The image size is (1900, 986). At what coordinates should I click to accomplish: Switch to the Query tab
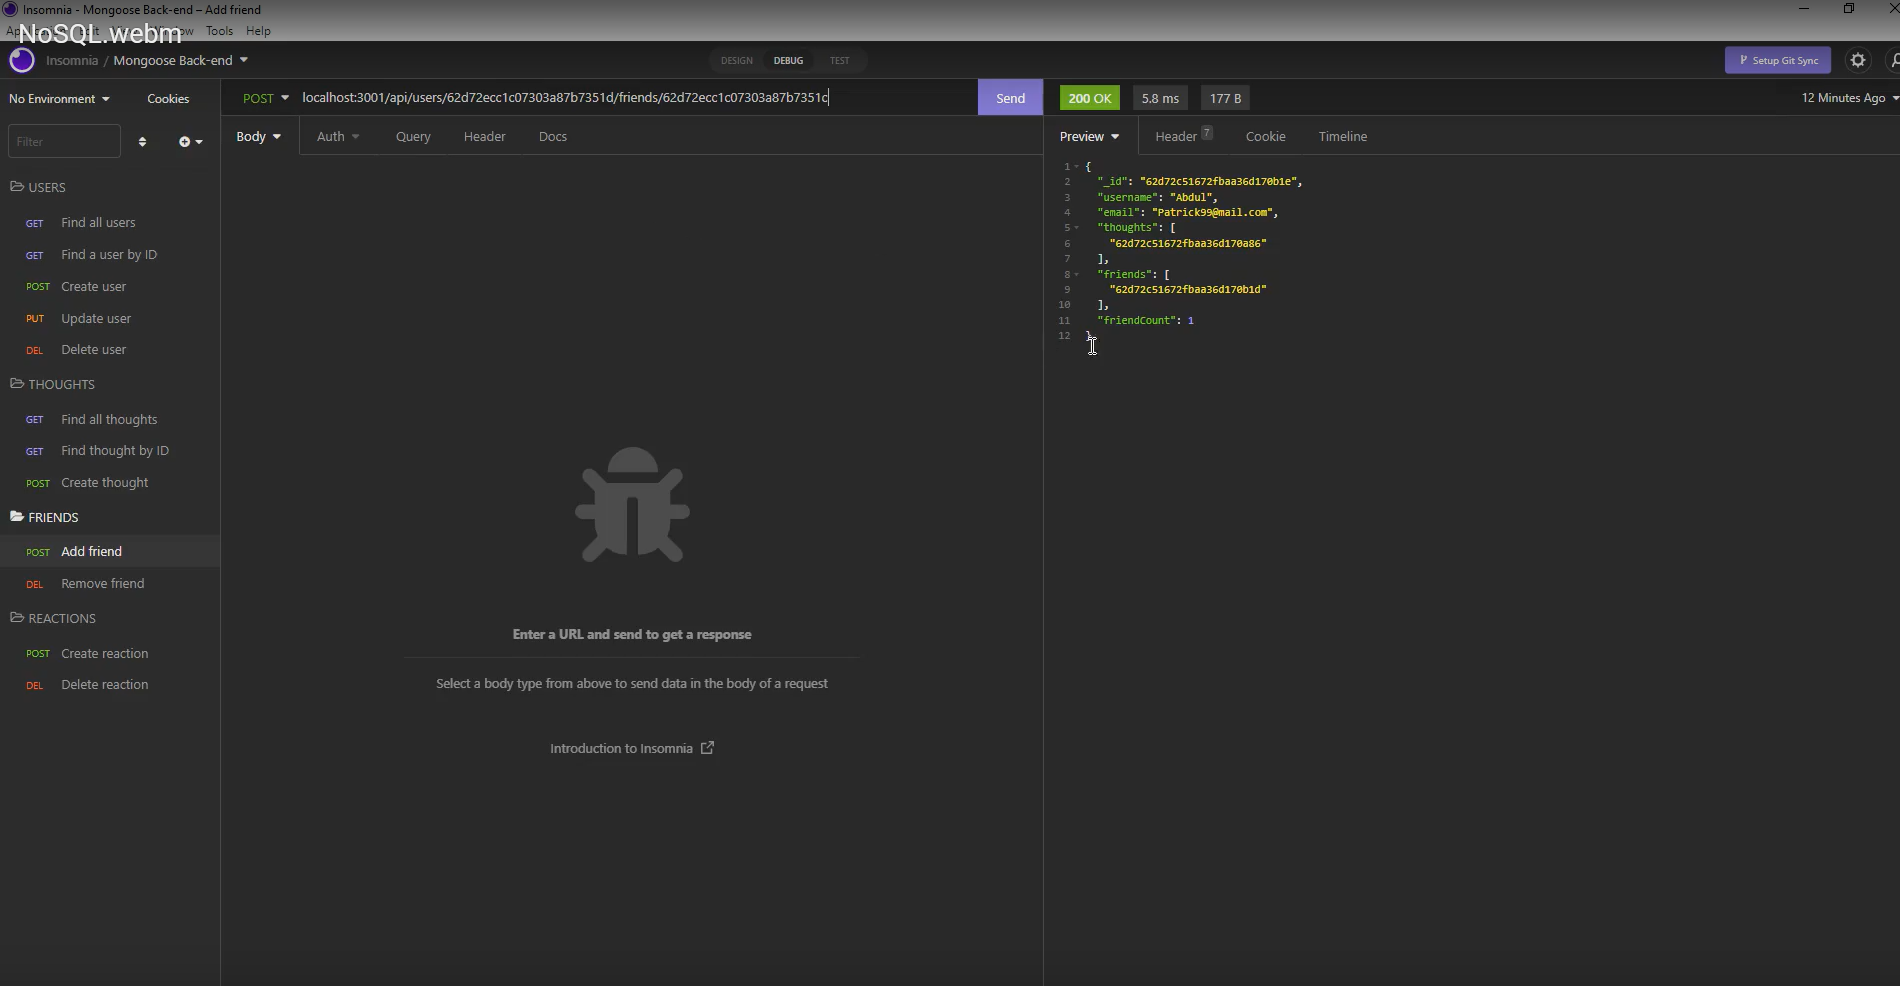pyautogui.click(x=413, y=136)
